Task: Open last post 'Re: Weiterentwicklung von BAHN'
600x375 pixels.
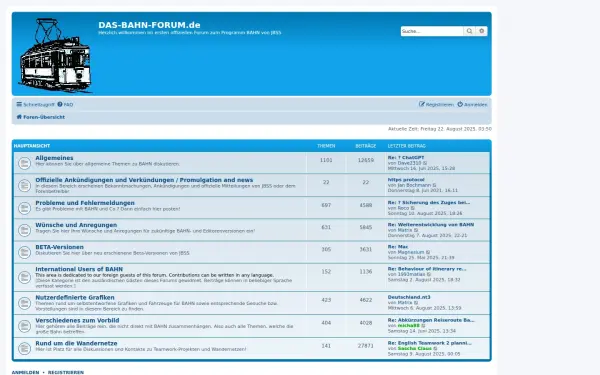Action: click(x=431, y=225)
